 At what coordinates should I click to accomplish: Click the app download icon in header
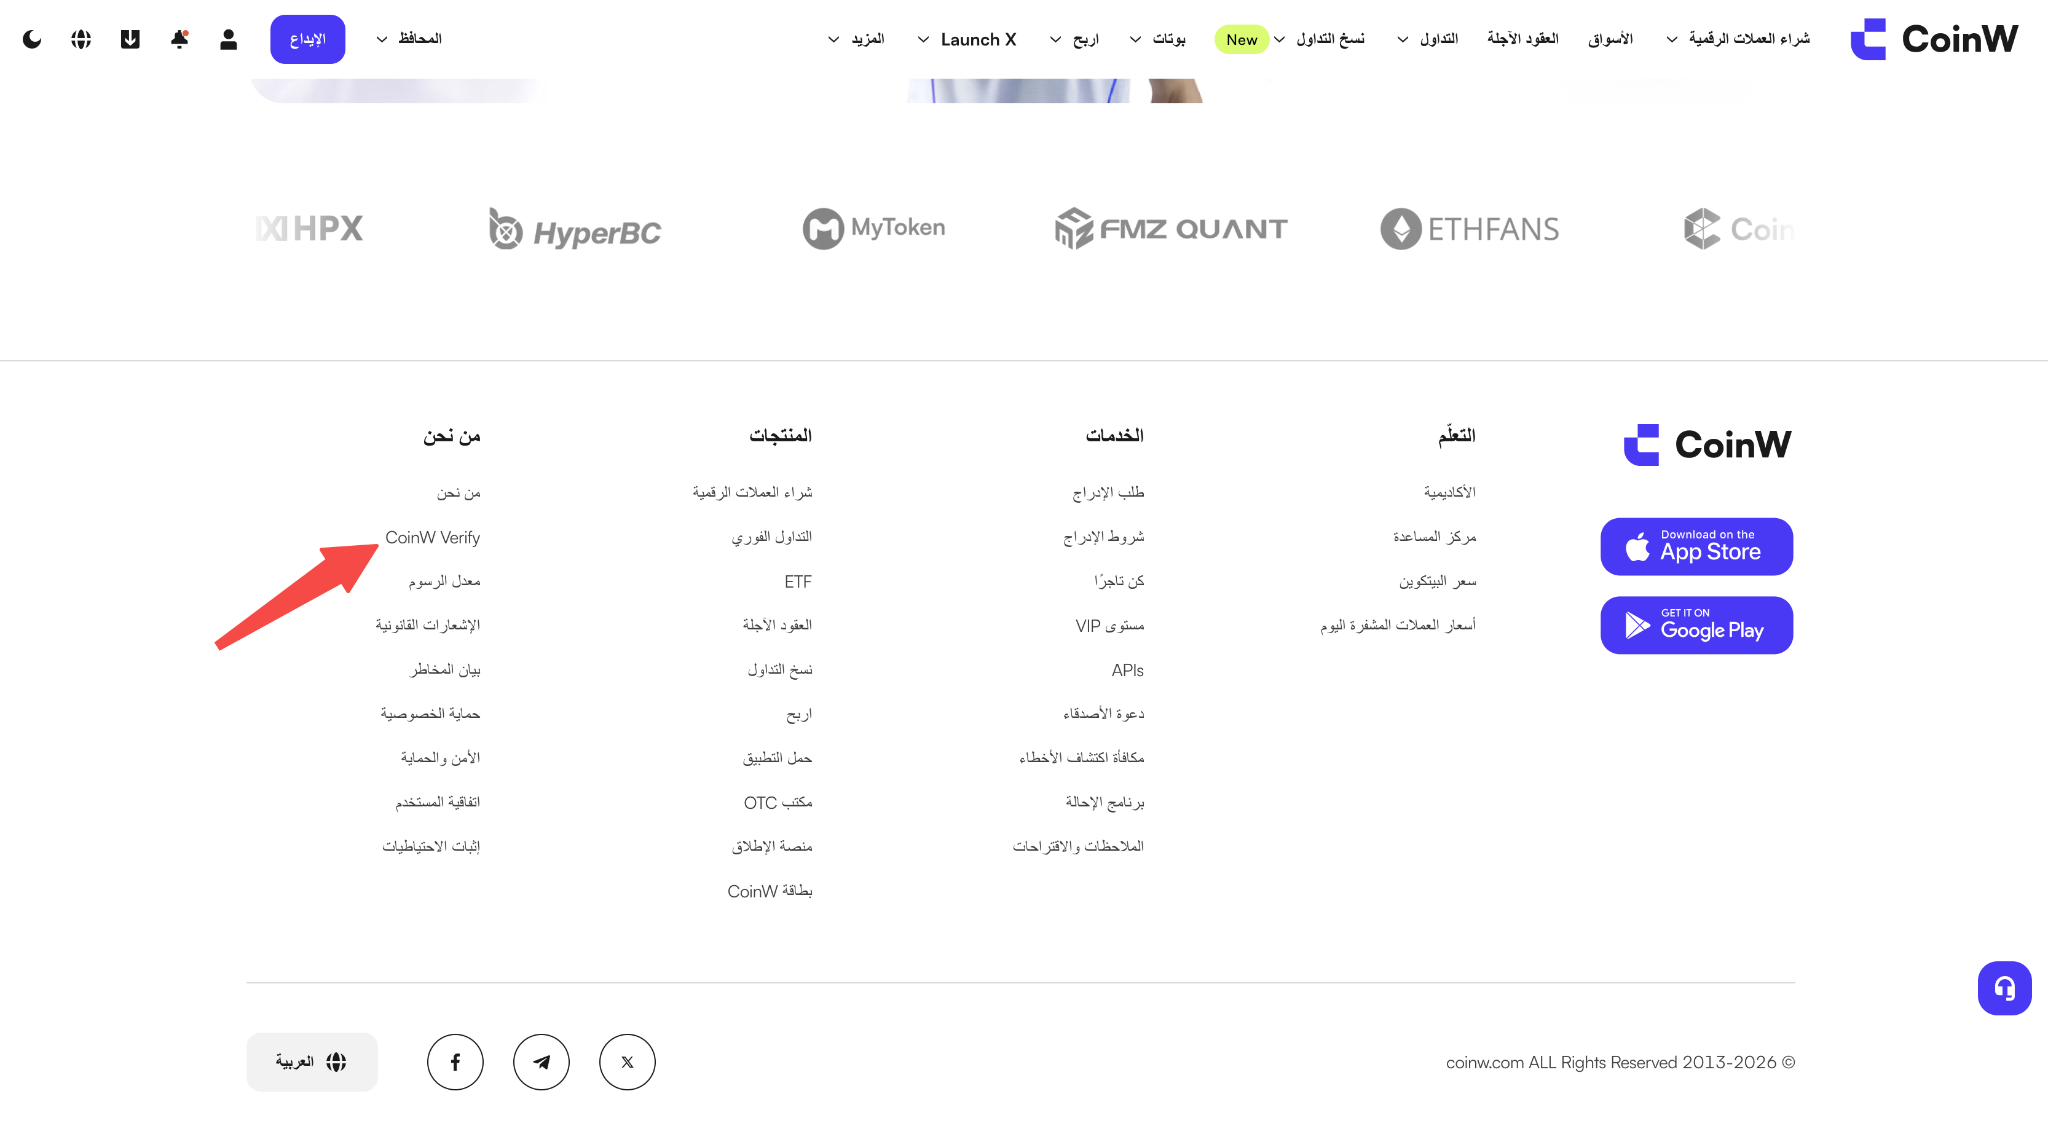point(130,39)
